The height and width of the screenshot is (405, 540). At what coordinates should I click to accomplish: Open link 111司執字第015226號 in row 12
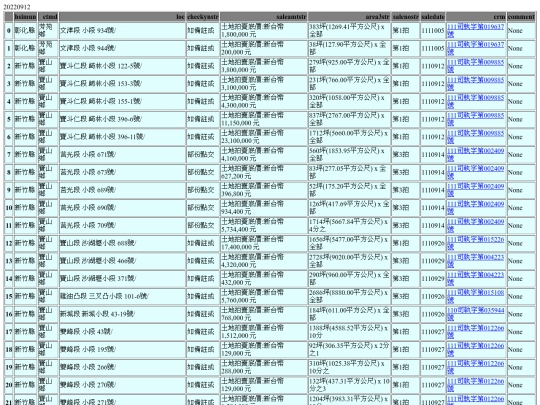coord(475,243)
